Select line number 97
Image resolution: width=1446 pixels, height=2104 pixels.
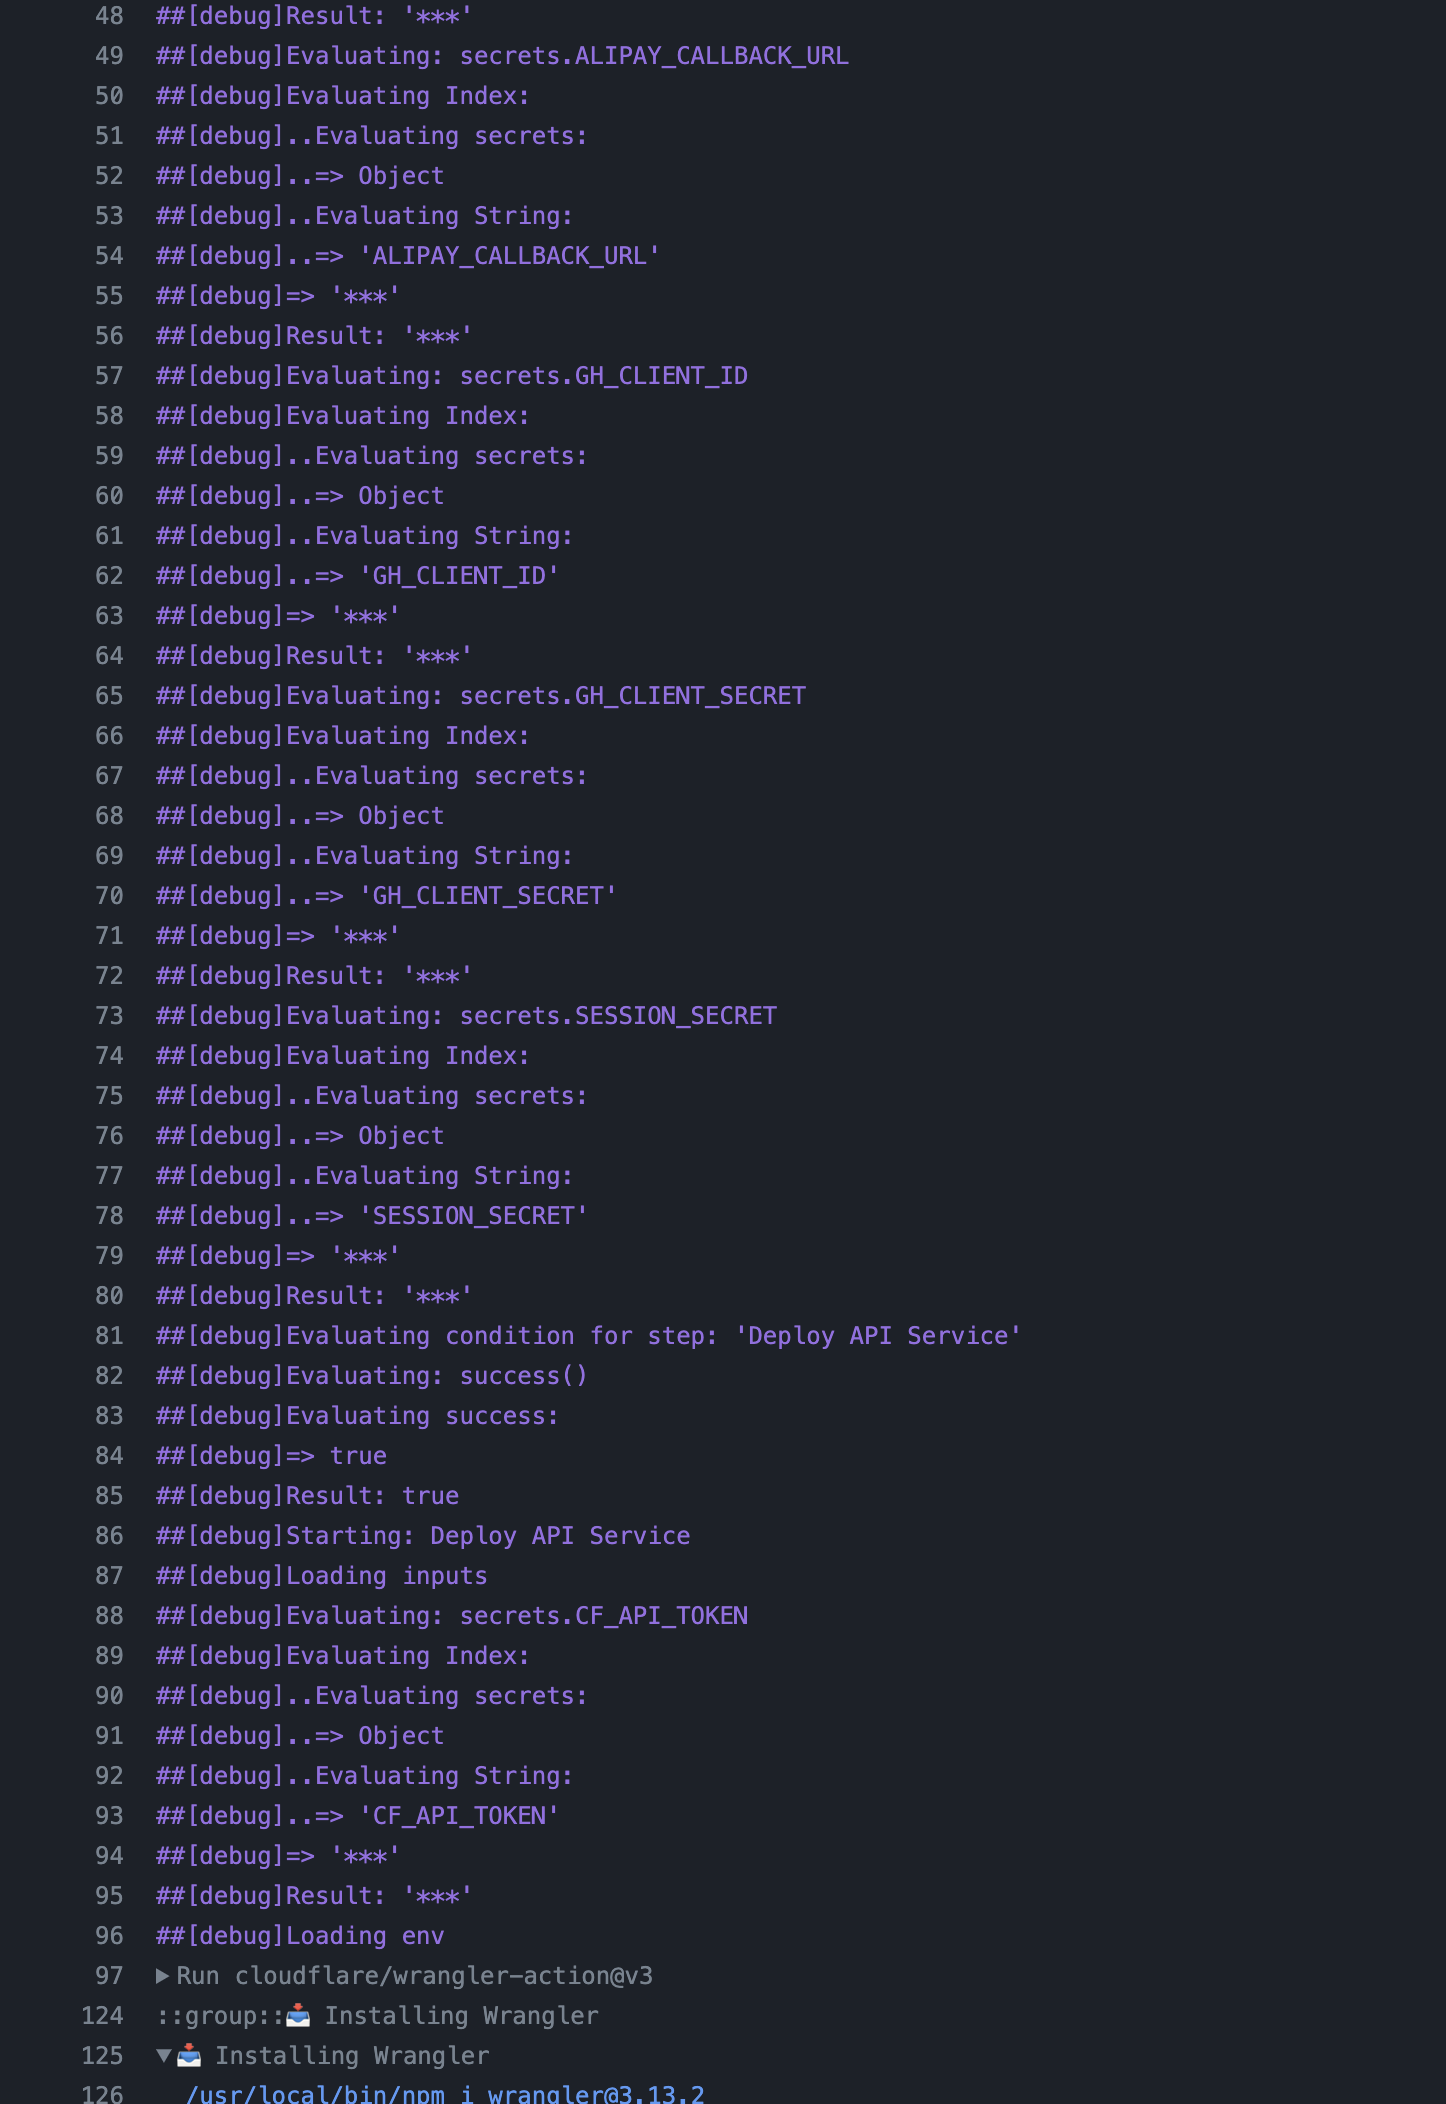point(109,1976)
